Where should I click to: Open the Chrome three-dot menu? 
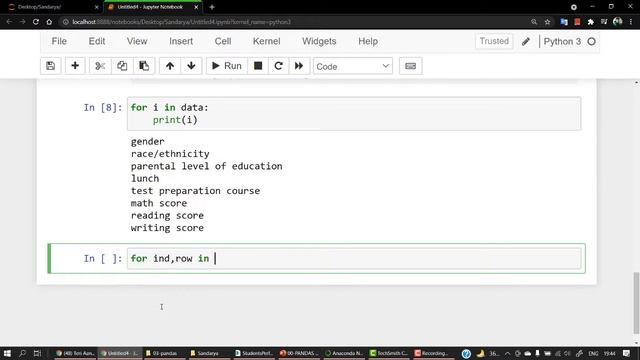(x=631, y=22)
